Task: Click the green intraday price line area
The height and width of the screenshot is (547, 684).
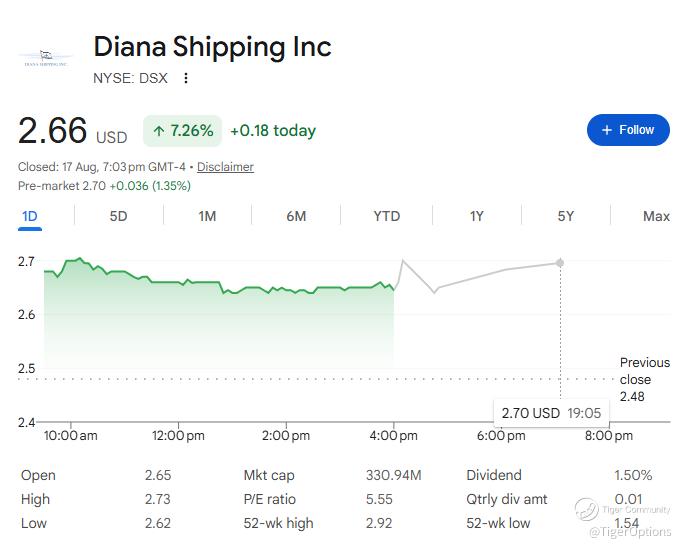Action: 219,314
